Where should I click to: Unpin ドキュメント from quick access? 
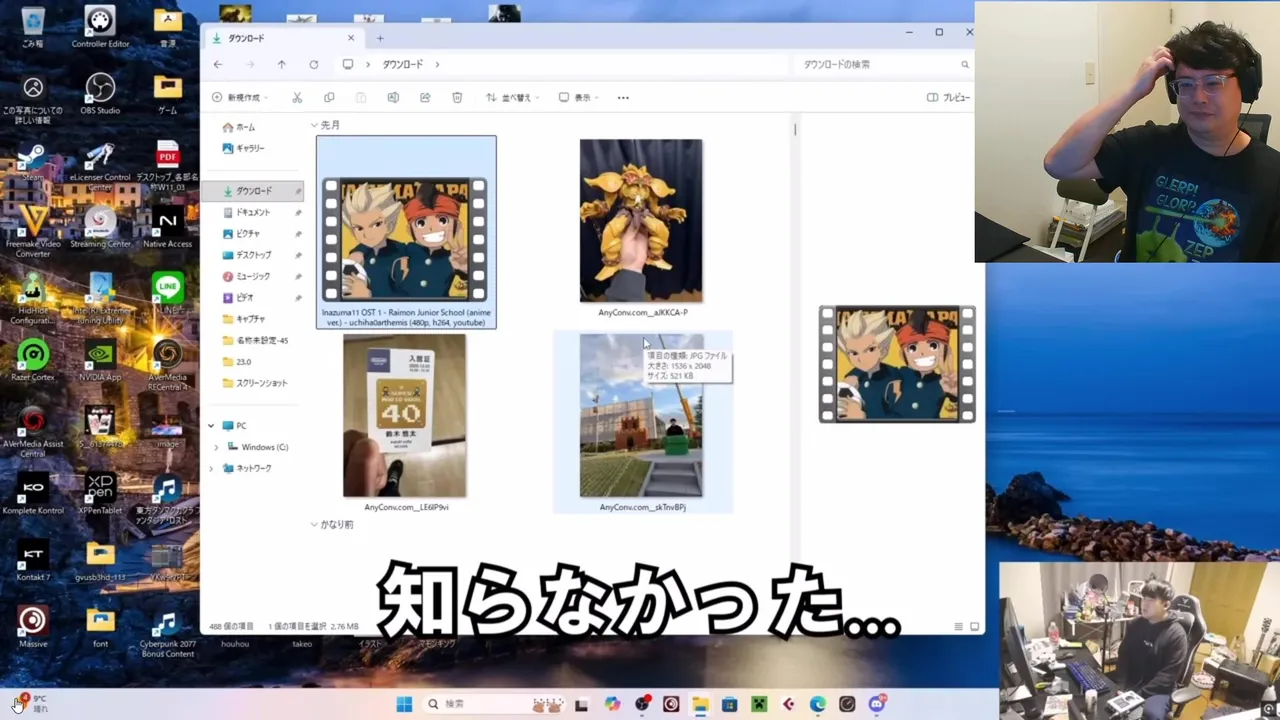click(x=298, y=212)
